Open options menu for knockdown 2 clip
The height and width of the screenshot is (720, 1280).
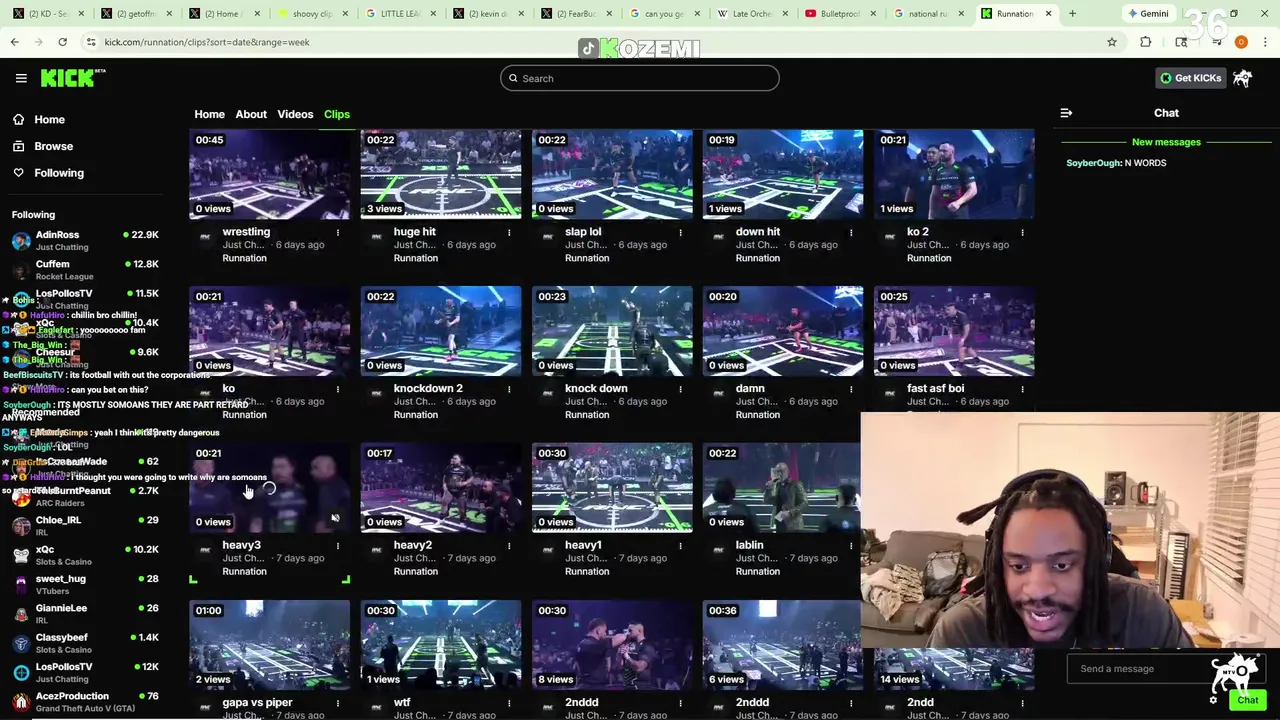[x=509, y=389]
